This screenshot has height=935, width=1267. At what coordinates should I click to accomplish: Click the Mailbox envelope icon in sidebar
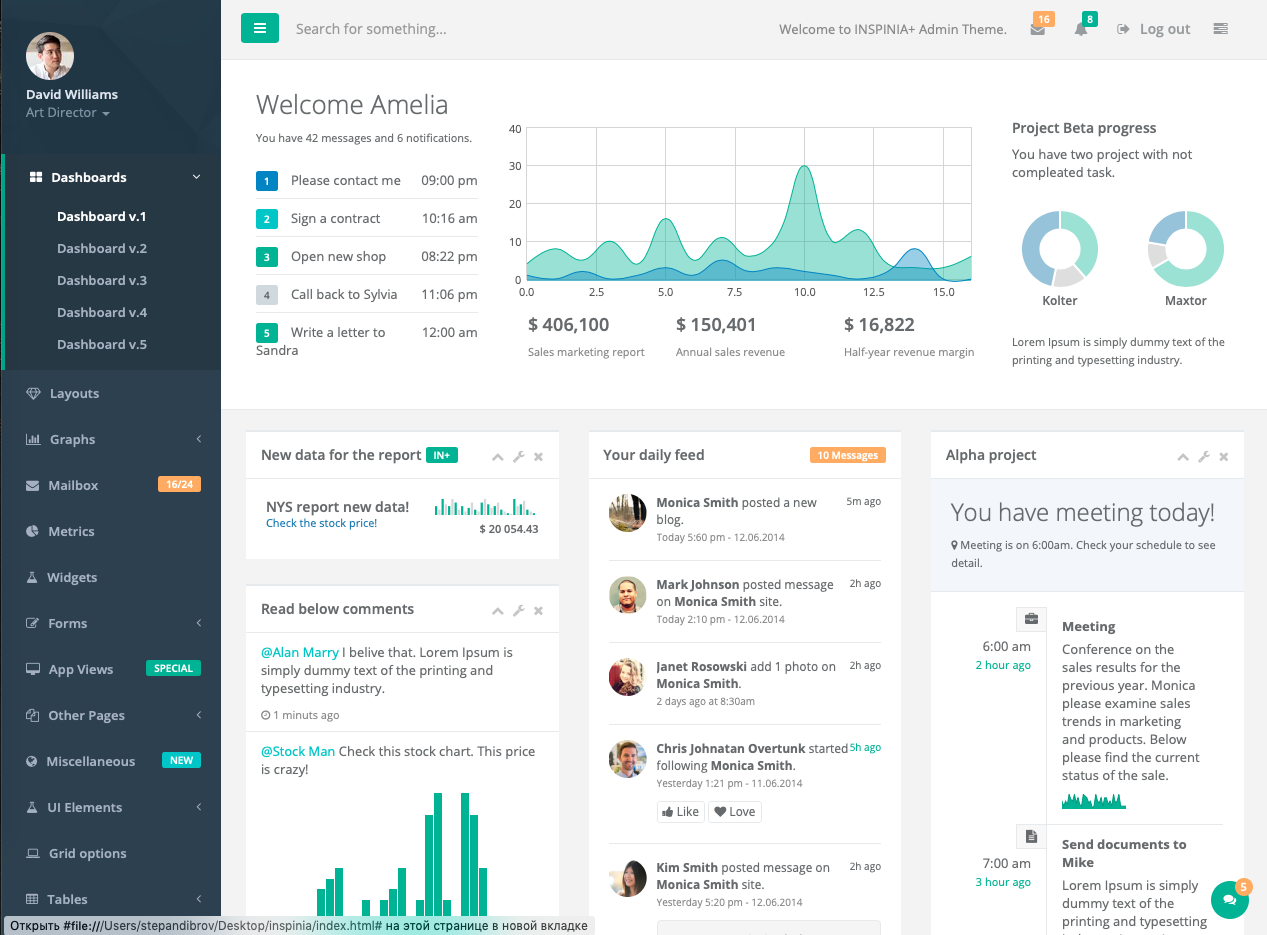click(32, 485)
